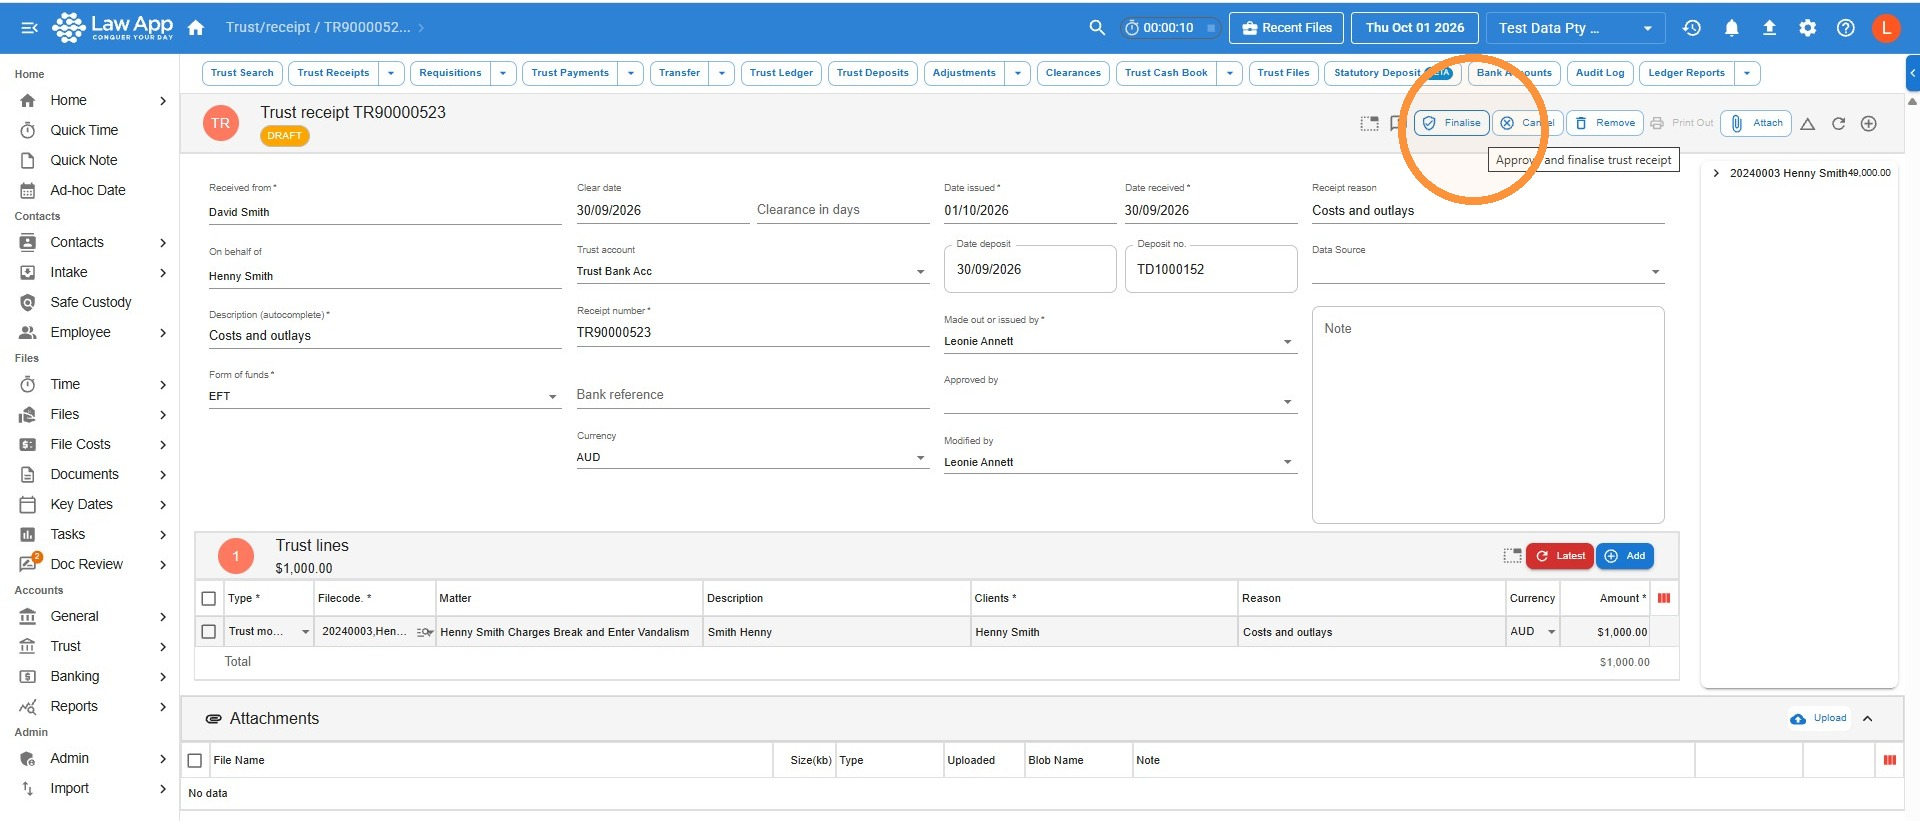
Task: Open the settings gear icon
Action: tap(1807, 28)
